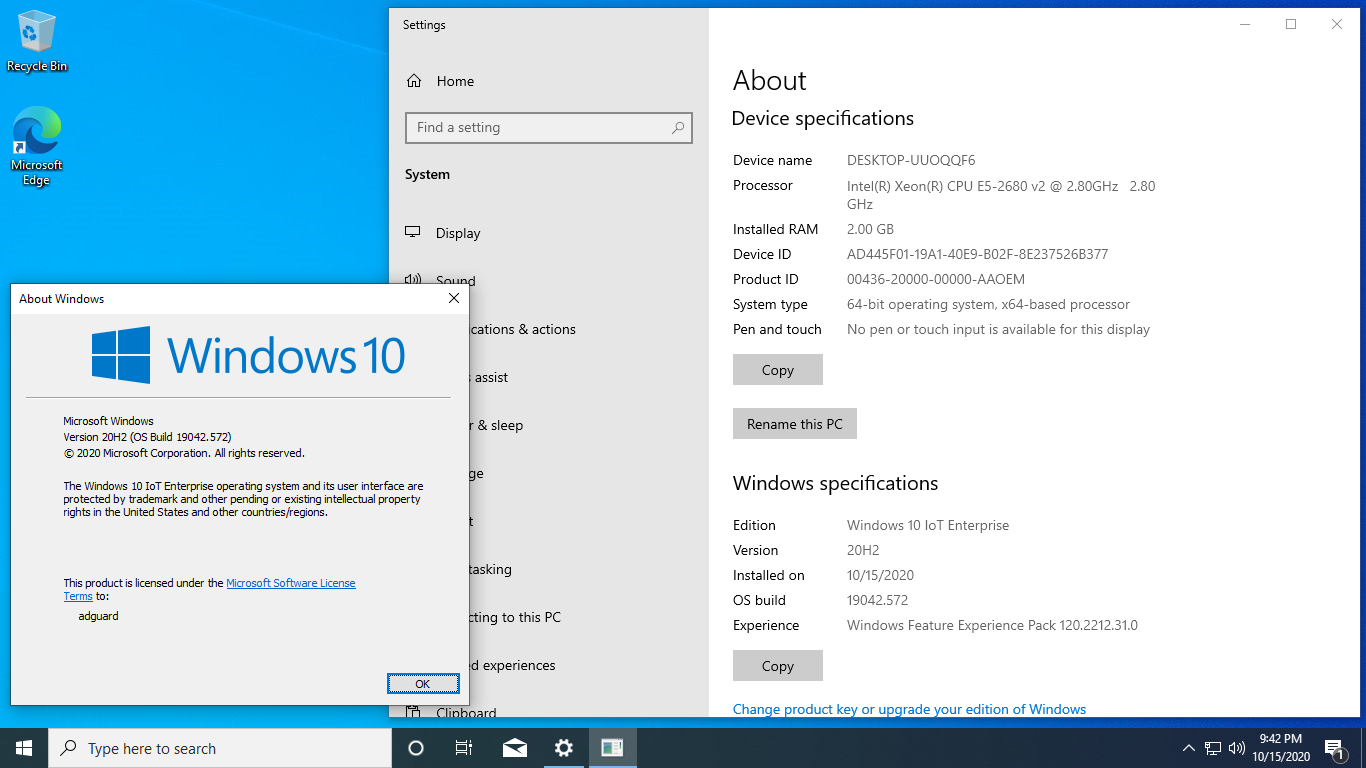1366x768 pixels.
Task: Click the Version 20H2 line in About Windows
Action: click(147, 437)
